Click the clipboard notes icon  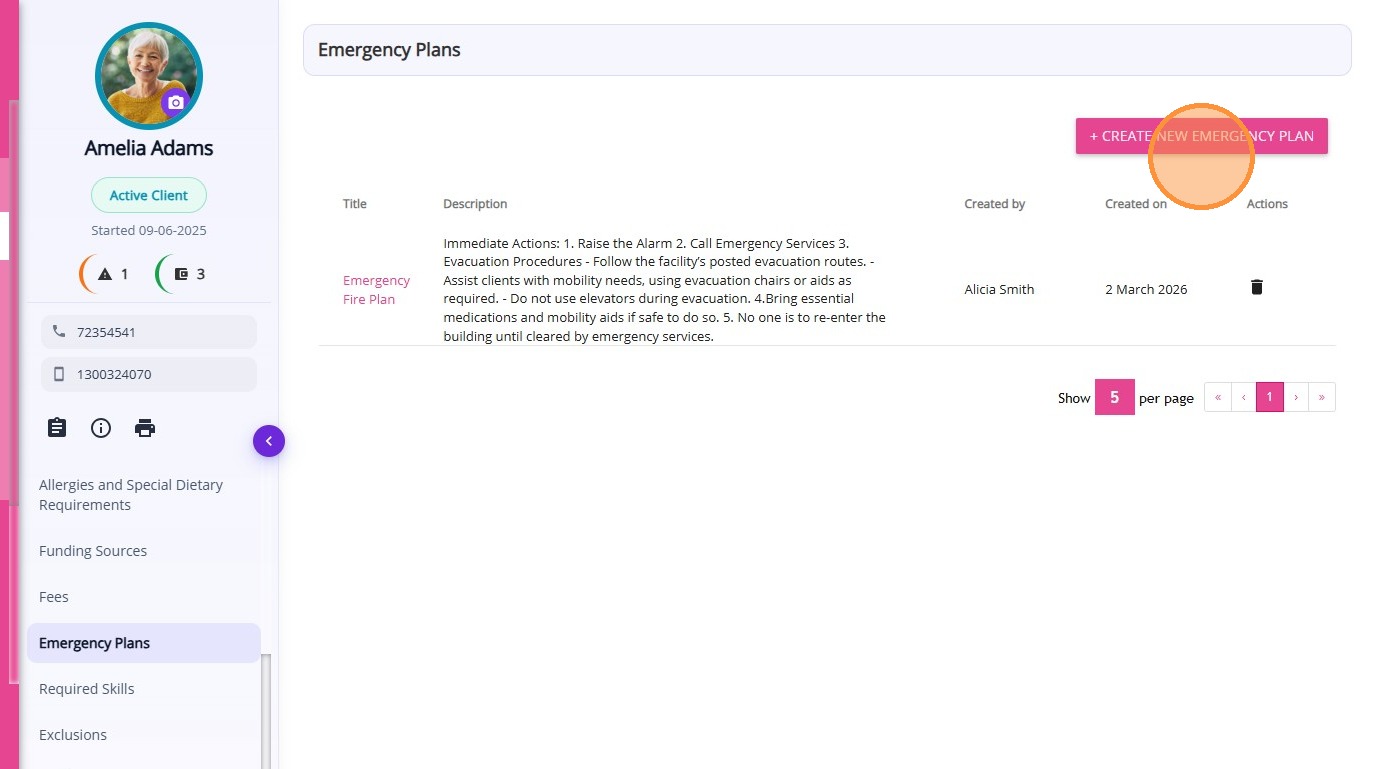(57, 428)
